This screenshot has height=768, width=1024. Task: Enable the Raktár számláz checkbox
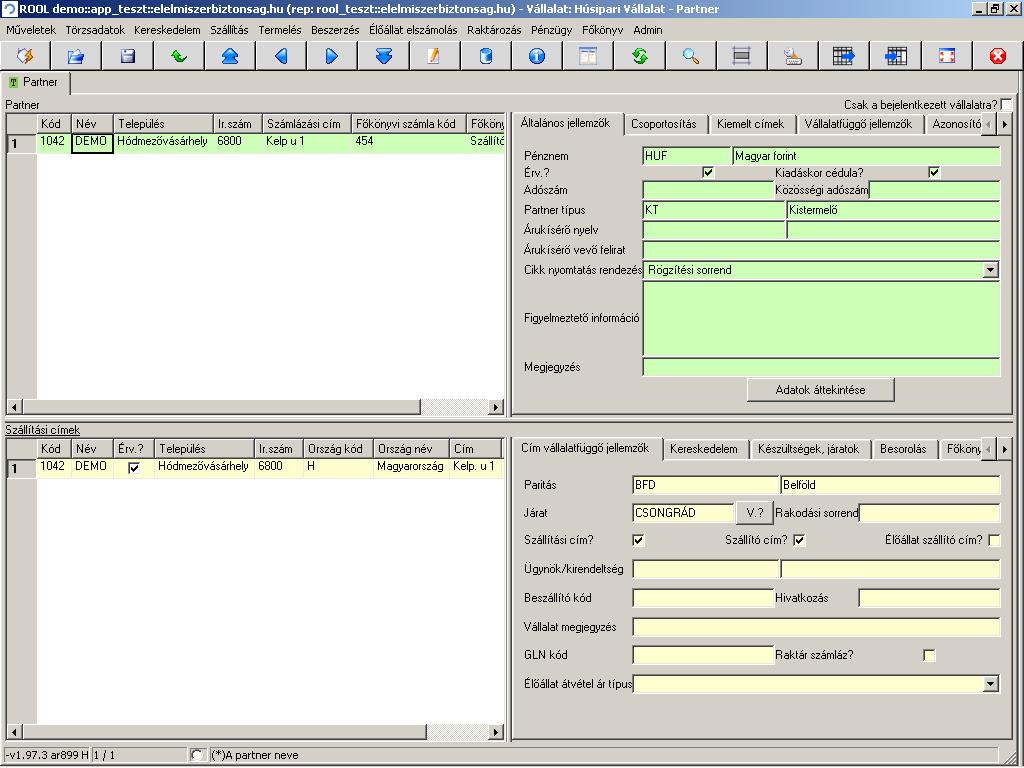click(x=929, y=655)
